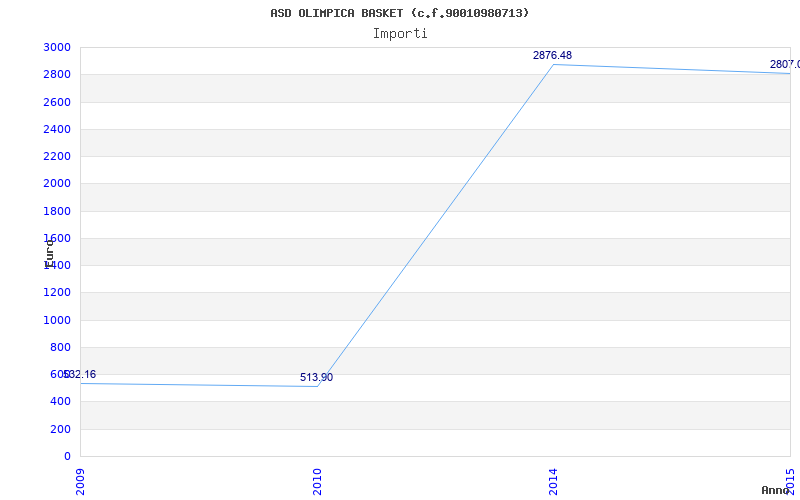Click the partially cut 2807 data label
Screen dimensions: 800x500
[x=785, y=65]
